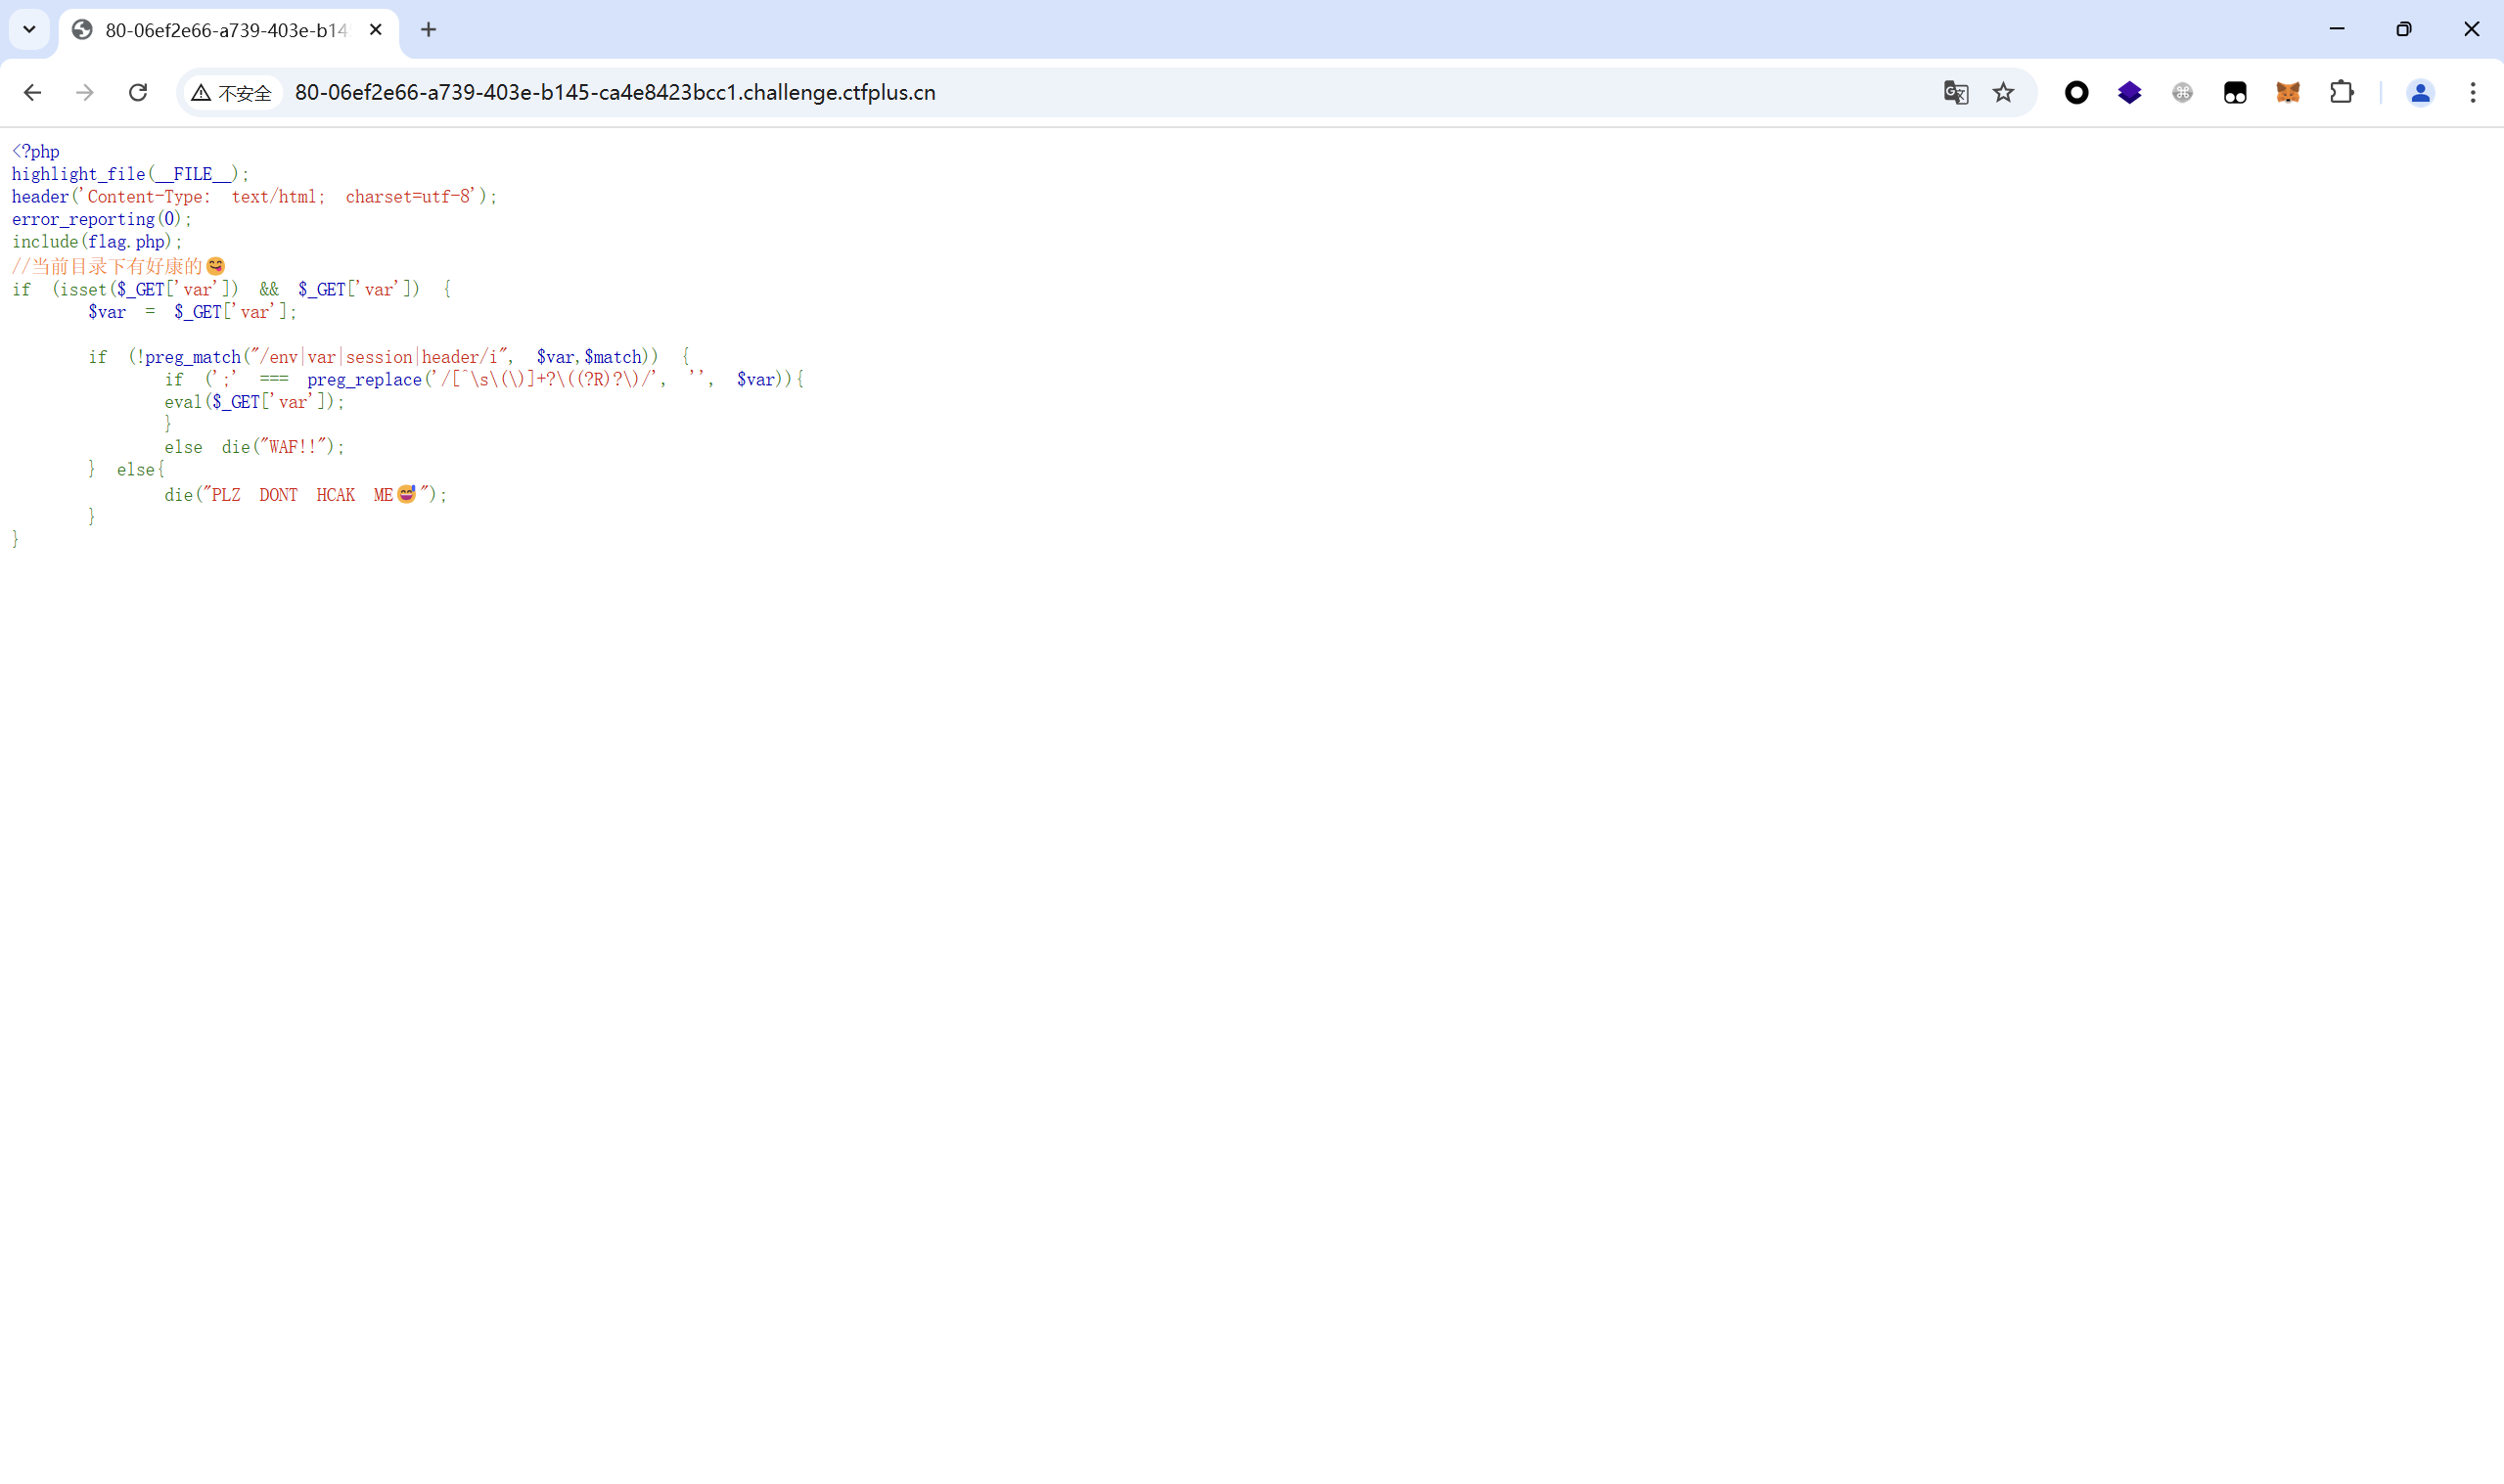Screen dimensions: 2504x1484
Task: Bookmark this page with the star
Action: (x=2003, y=93)
